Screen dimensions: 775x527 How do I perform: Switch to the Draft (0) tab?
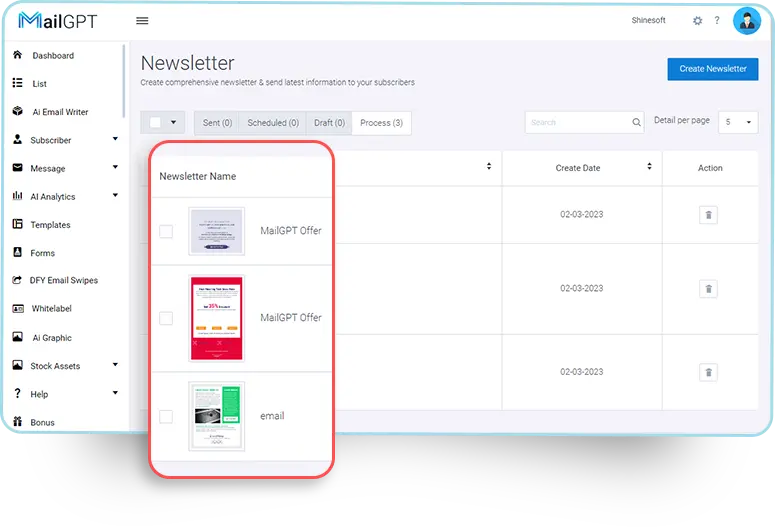click(x=329, y=123)
